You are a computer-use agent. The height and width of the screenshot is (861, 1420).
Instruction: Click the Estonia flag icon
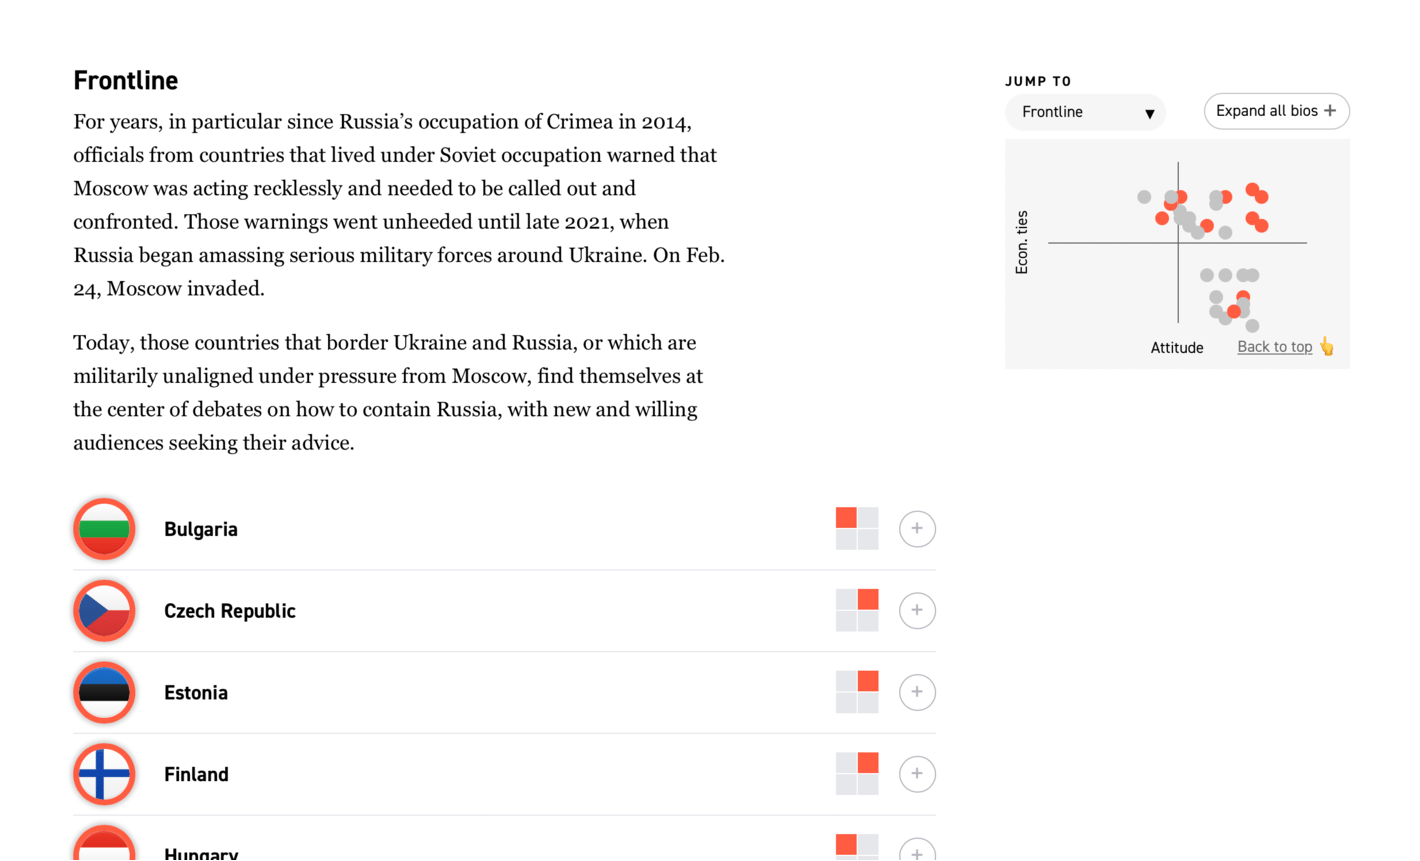[x=104, y=692]
